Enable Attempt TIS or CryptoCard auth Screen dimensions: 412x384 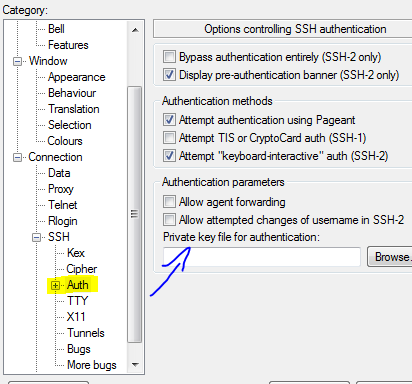click(x=169, y=138)
